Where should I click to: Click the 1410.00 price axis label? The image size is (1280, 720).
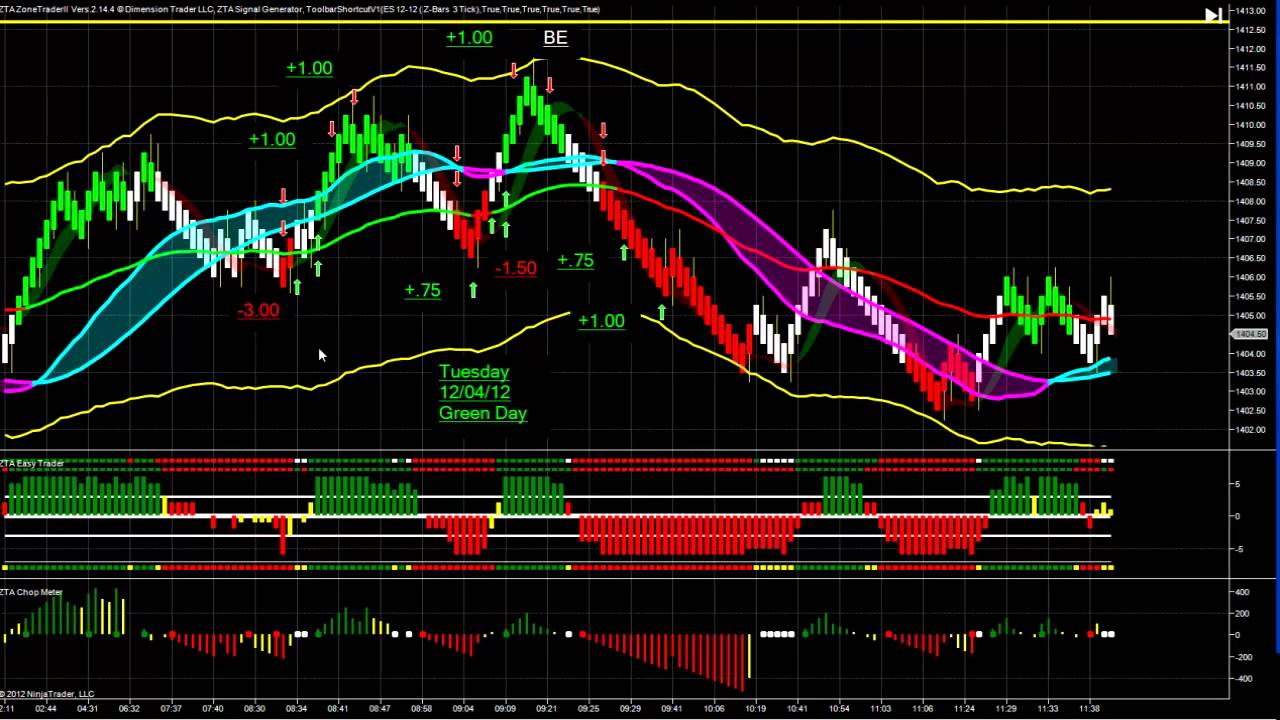coord(1251,125)
